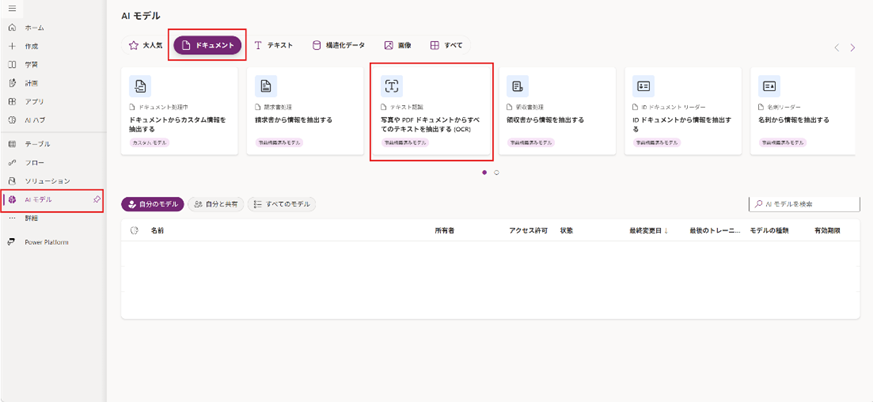Select the first carousel page dot

[x=484, y=173]
